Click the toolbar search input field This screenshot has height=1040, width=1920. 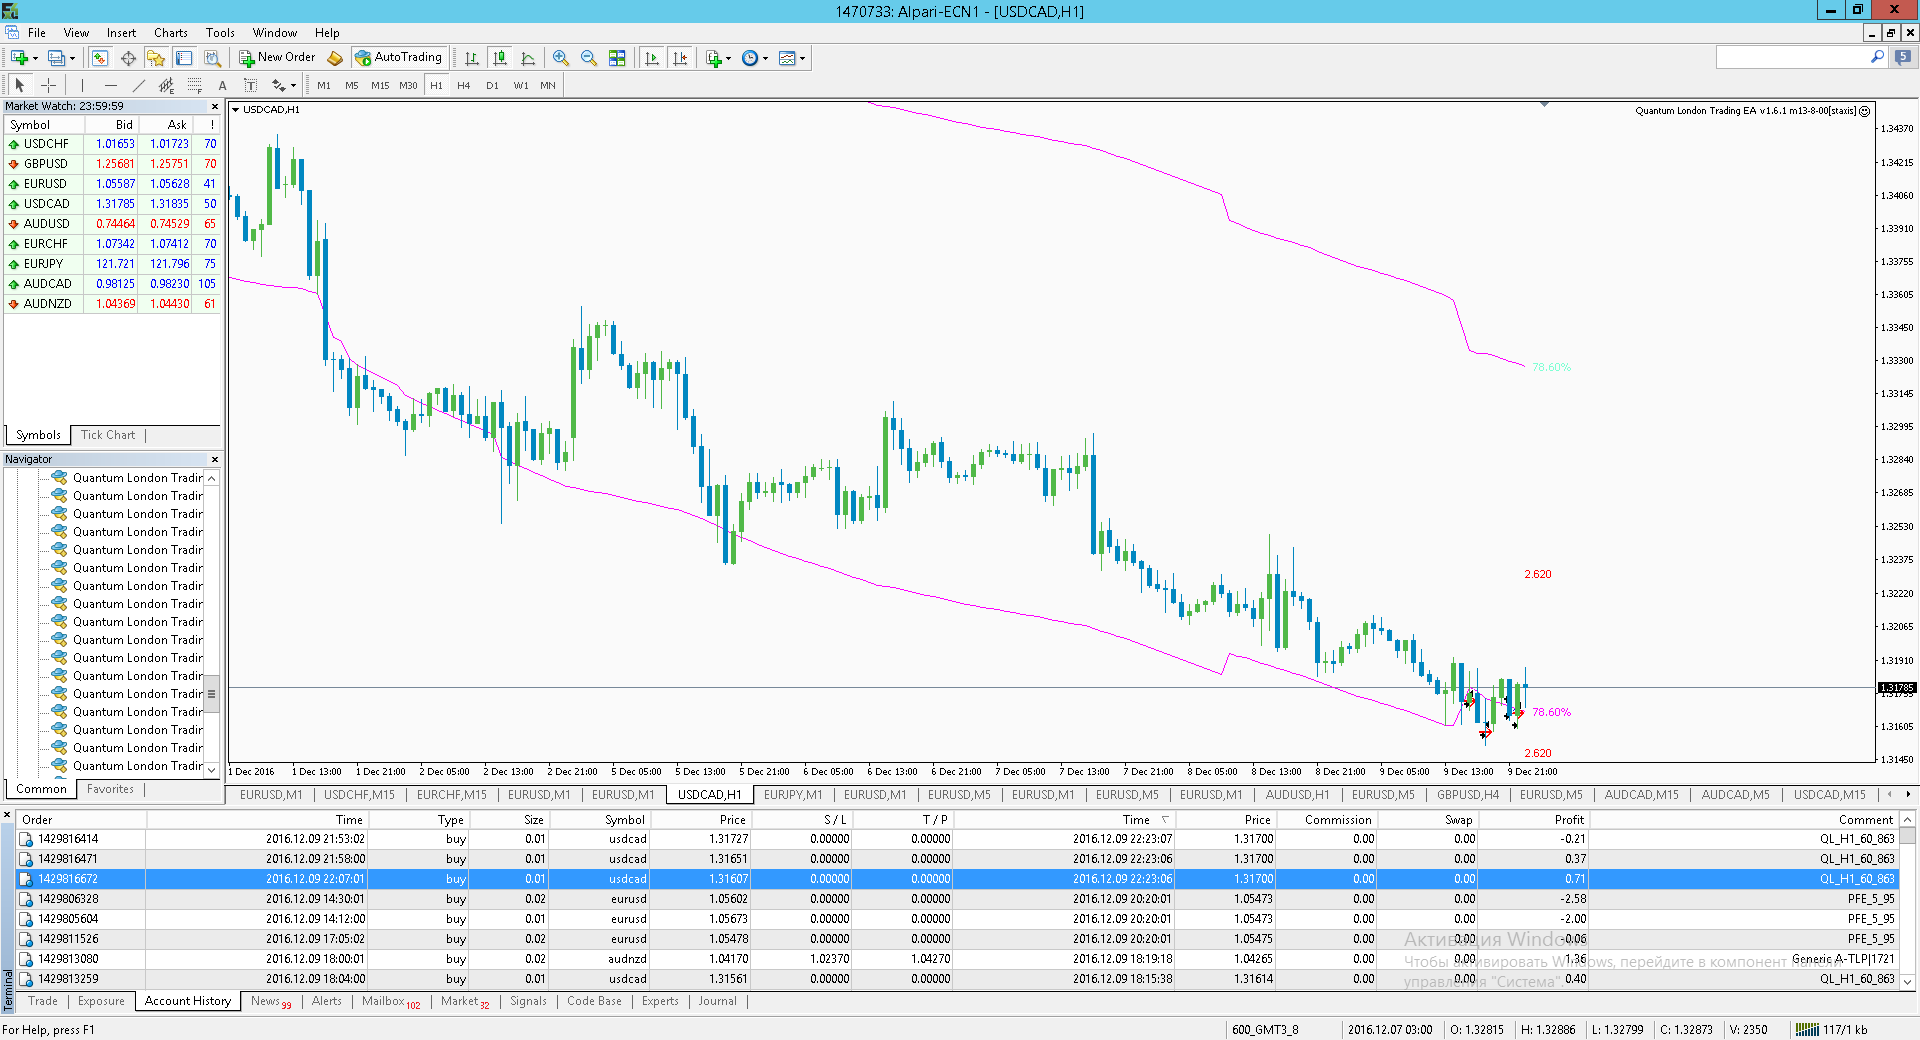1791,58
